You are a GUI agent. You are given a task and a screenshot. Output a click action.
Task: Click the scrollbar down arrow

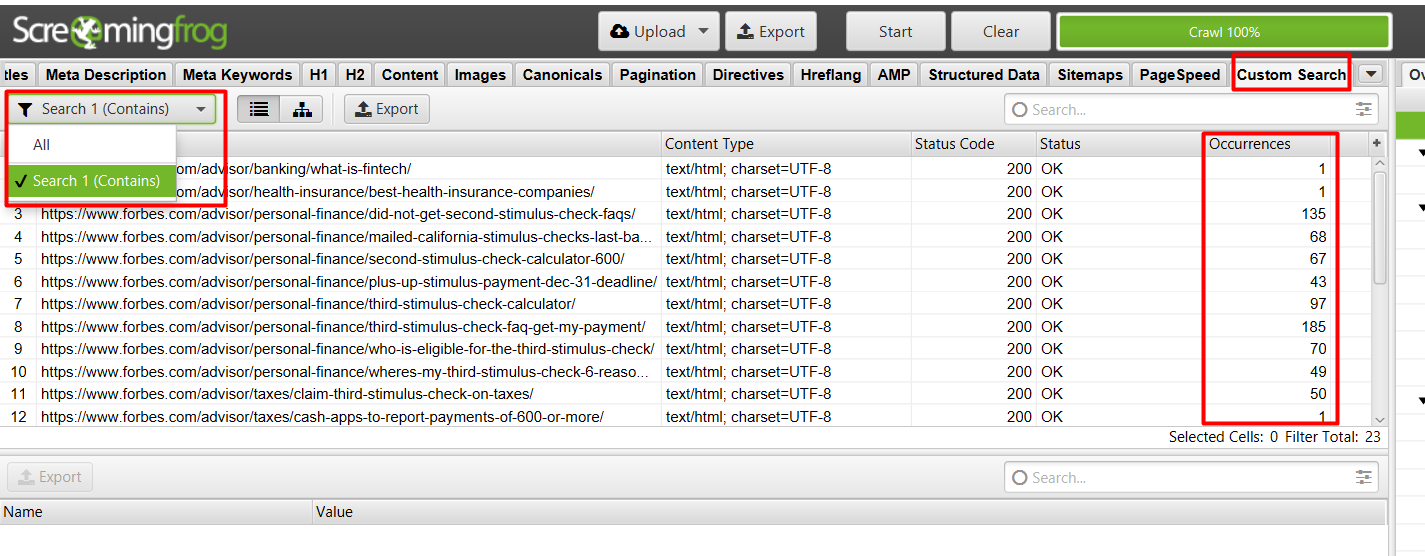1380,420
